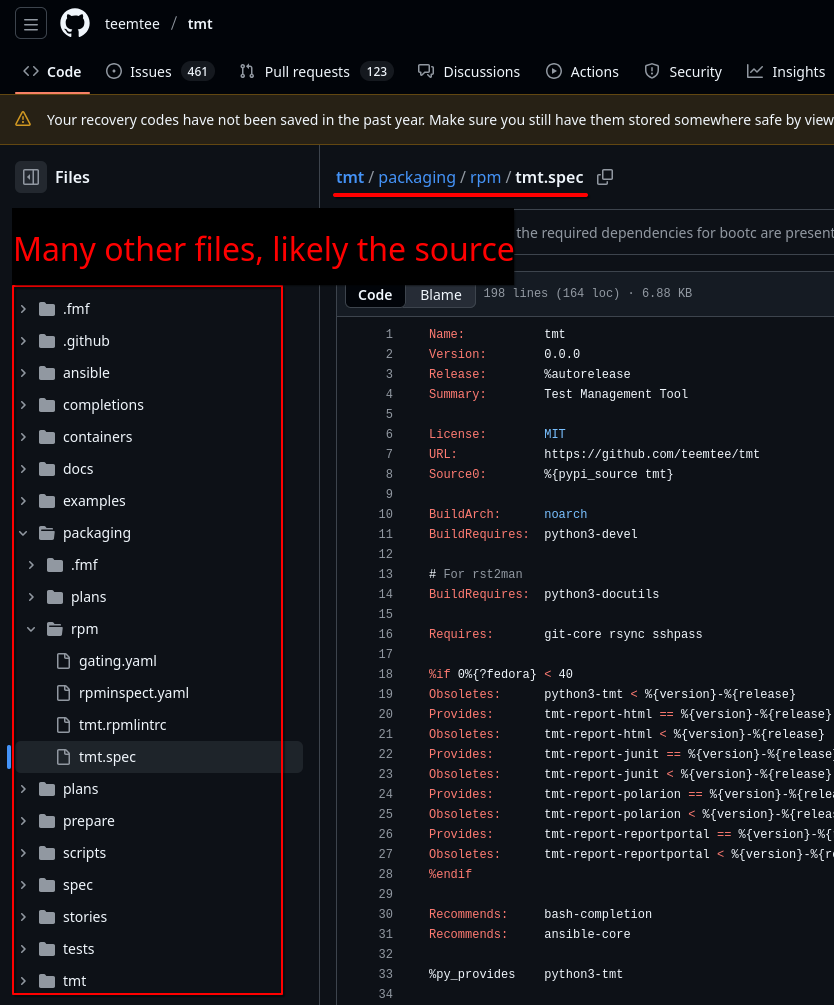Copy the tmt.spec file path
The width and height of the screenshot is (834, 1005).
pyautogui.click(x=605, y=177)
